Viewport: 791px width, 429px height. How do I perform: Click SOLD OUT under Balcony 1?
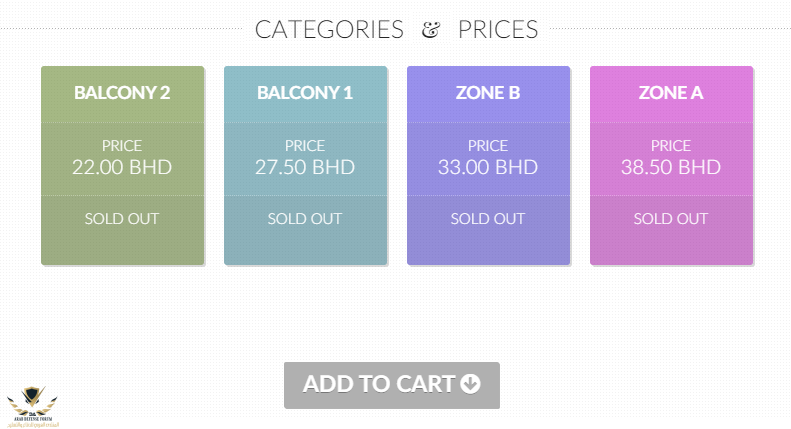tap(305, 218)
